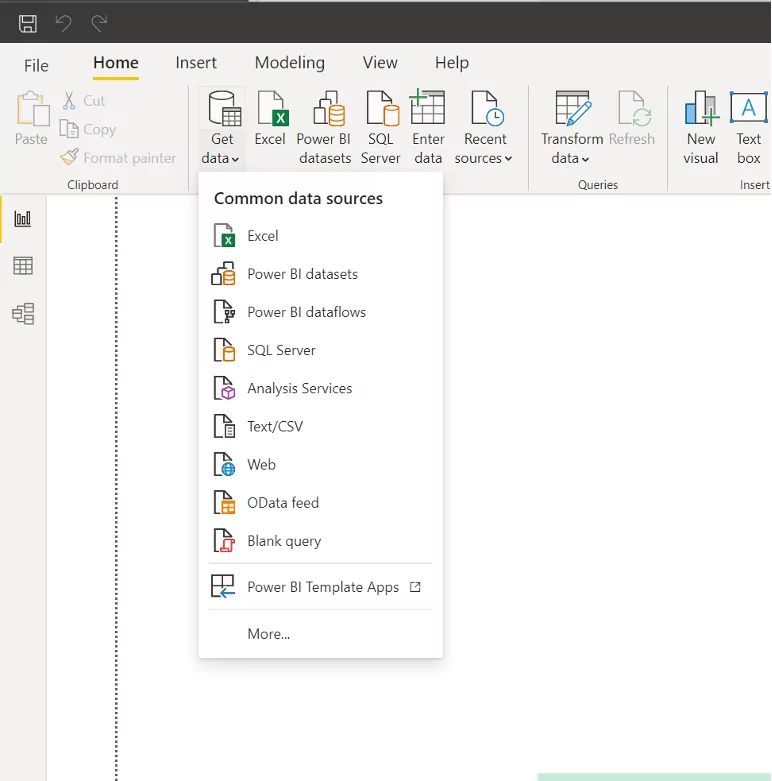Select Power BI dataflows menu entry

[320, 312]
